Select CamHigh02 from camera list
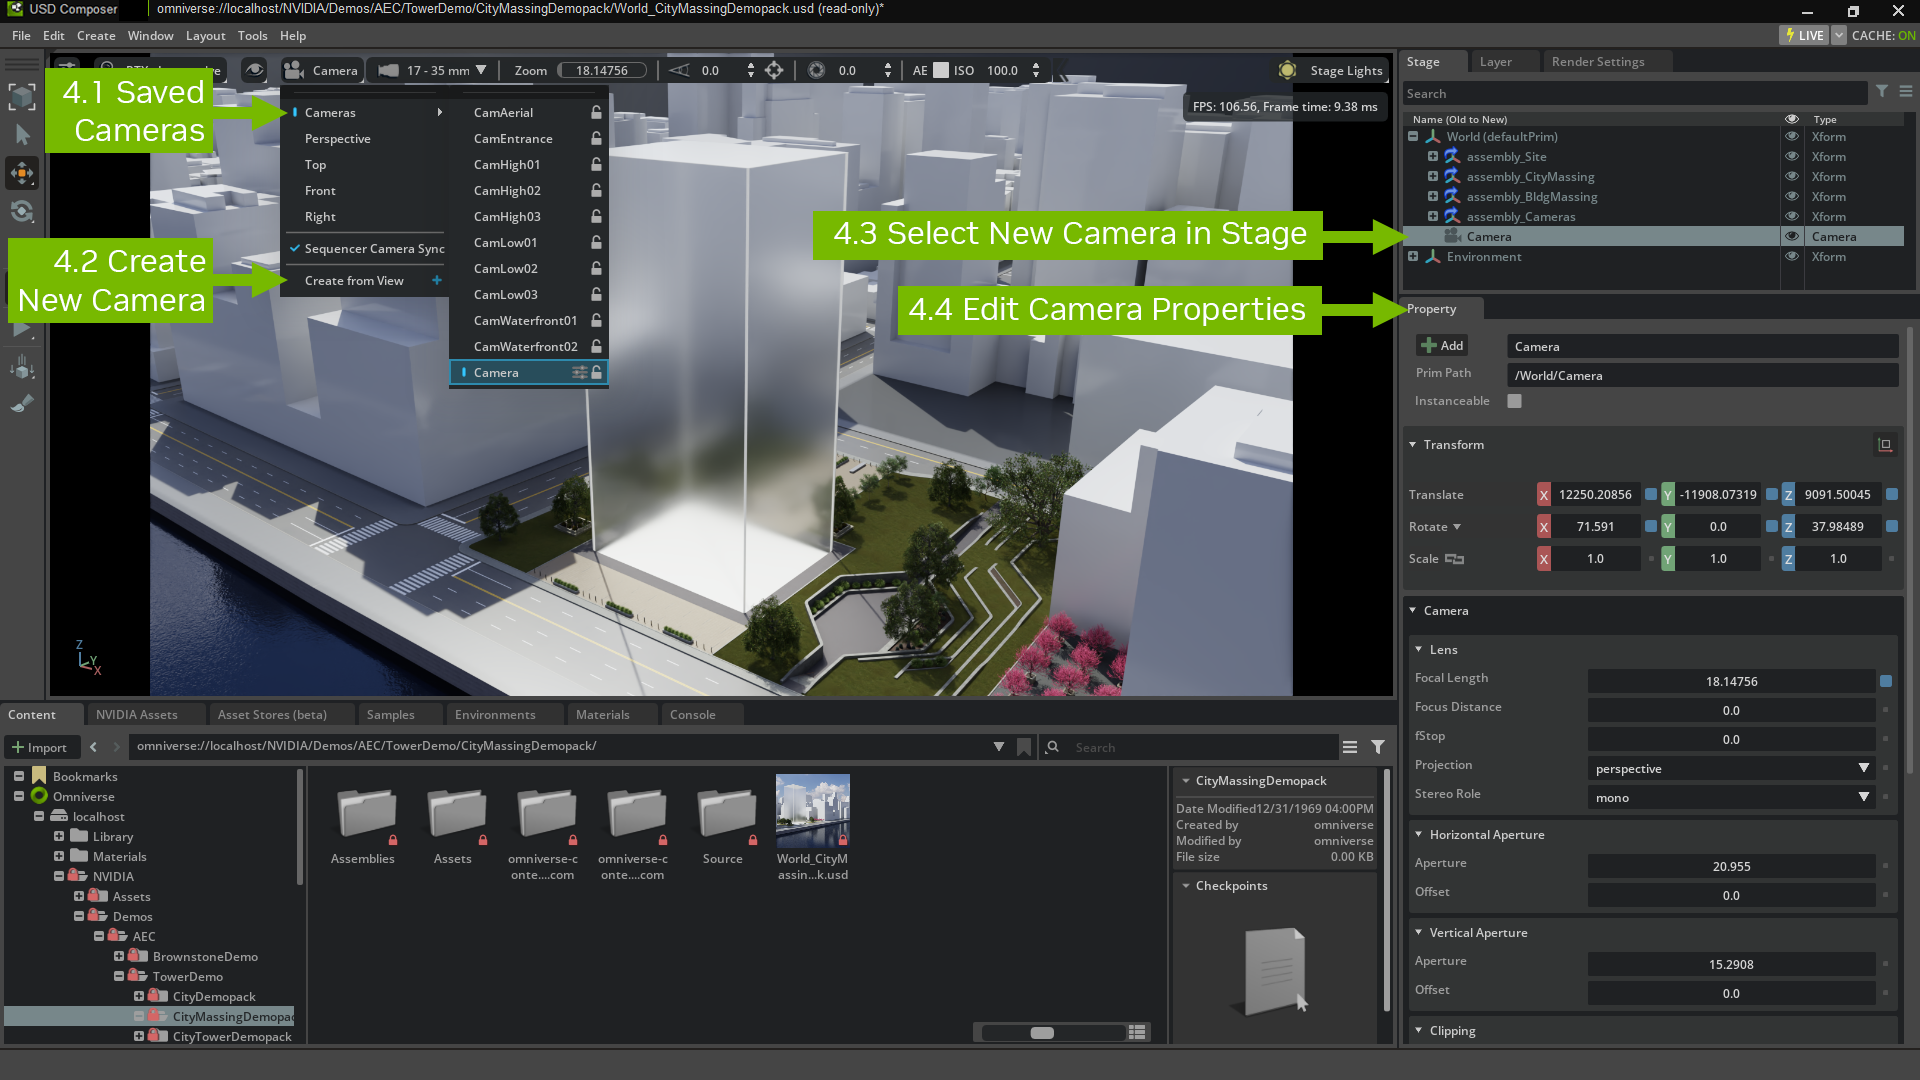The image size is (1920, 1080). (x=507, y=190)
